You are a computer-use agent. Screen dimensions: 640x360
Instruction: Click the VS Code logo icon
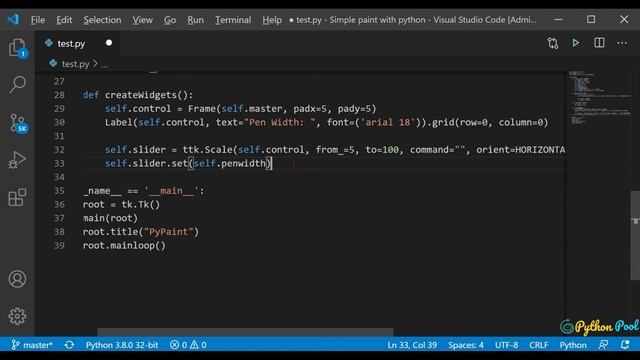coord(13,19)
